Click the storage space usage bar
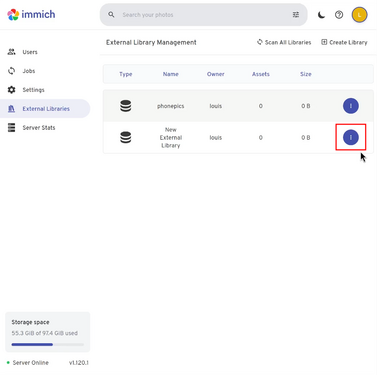377x375 pixels. point(48,344)
